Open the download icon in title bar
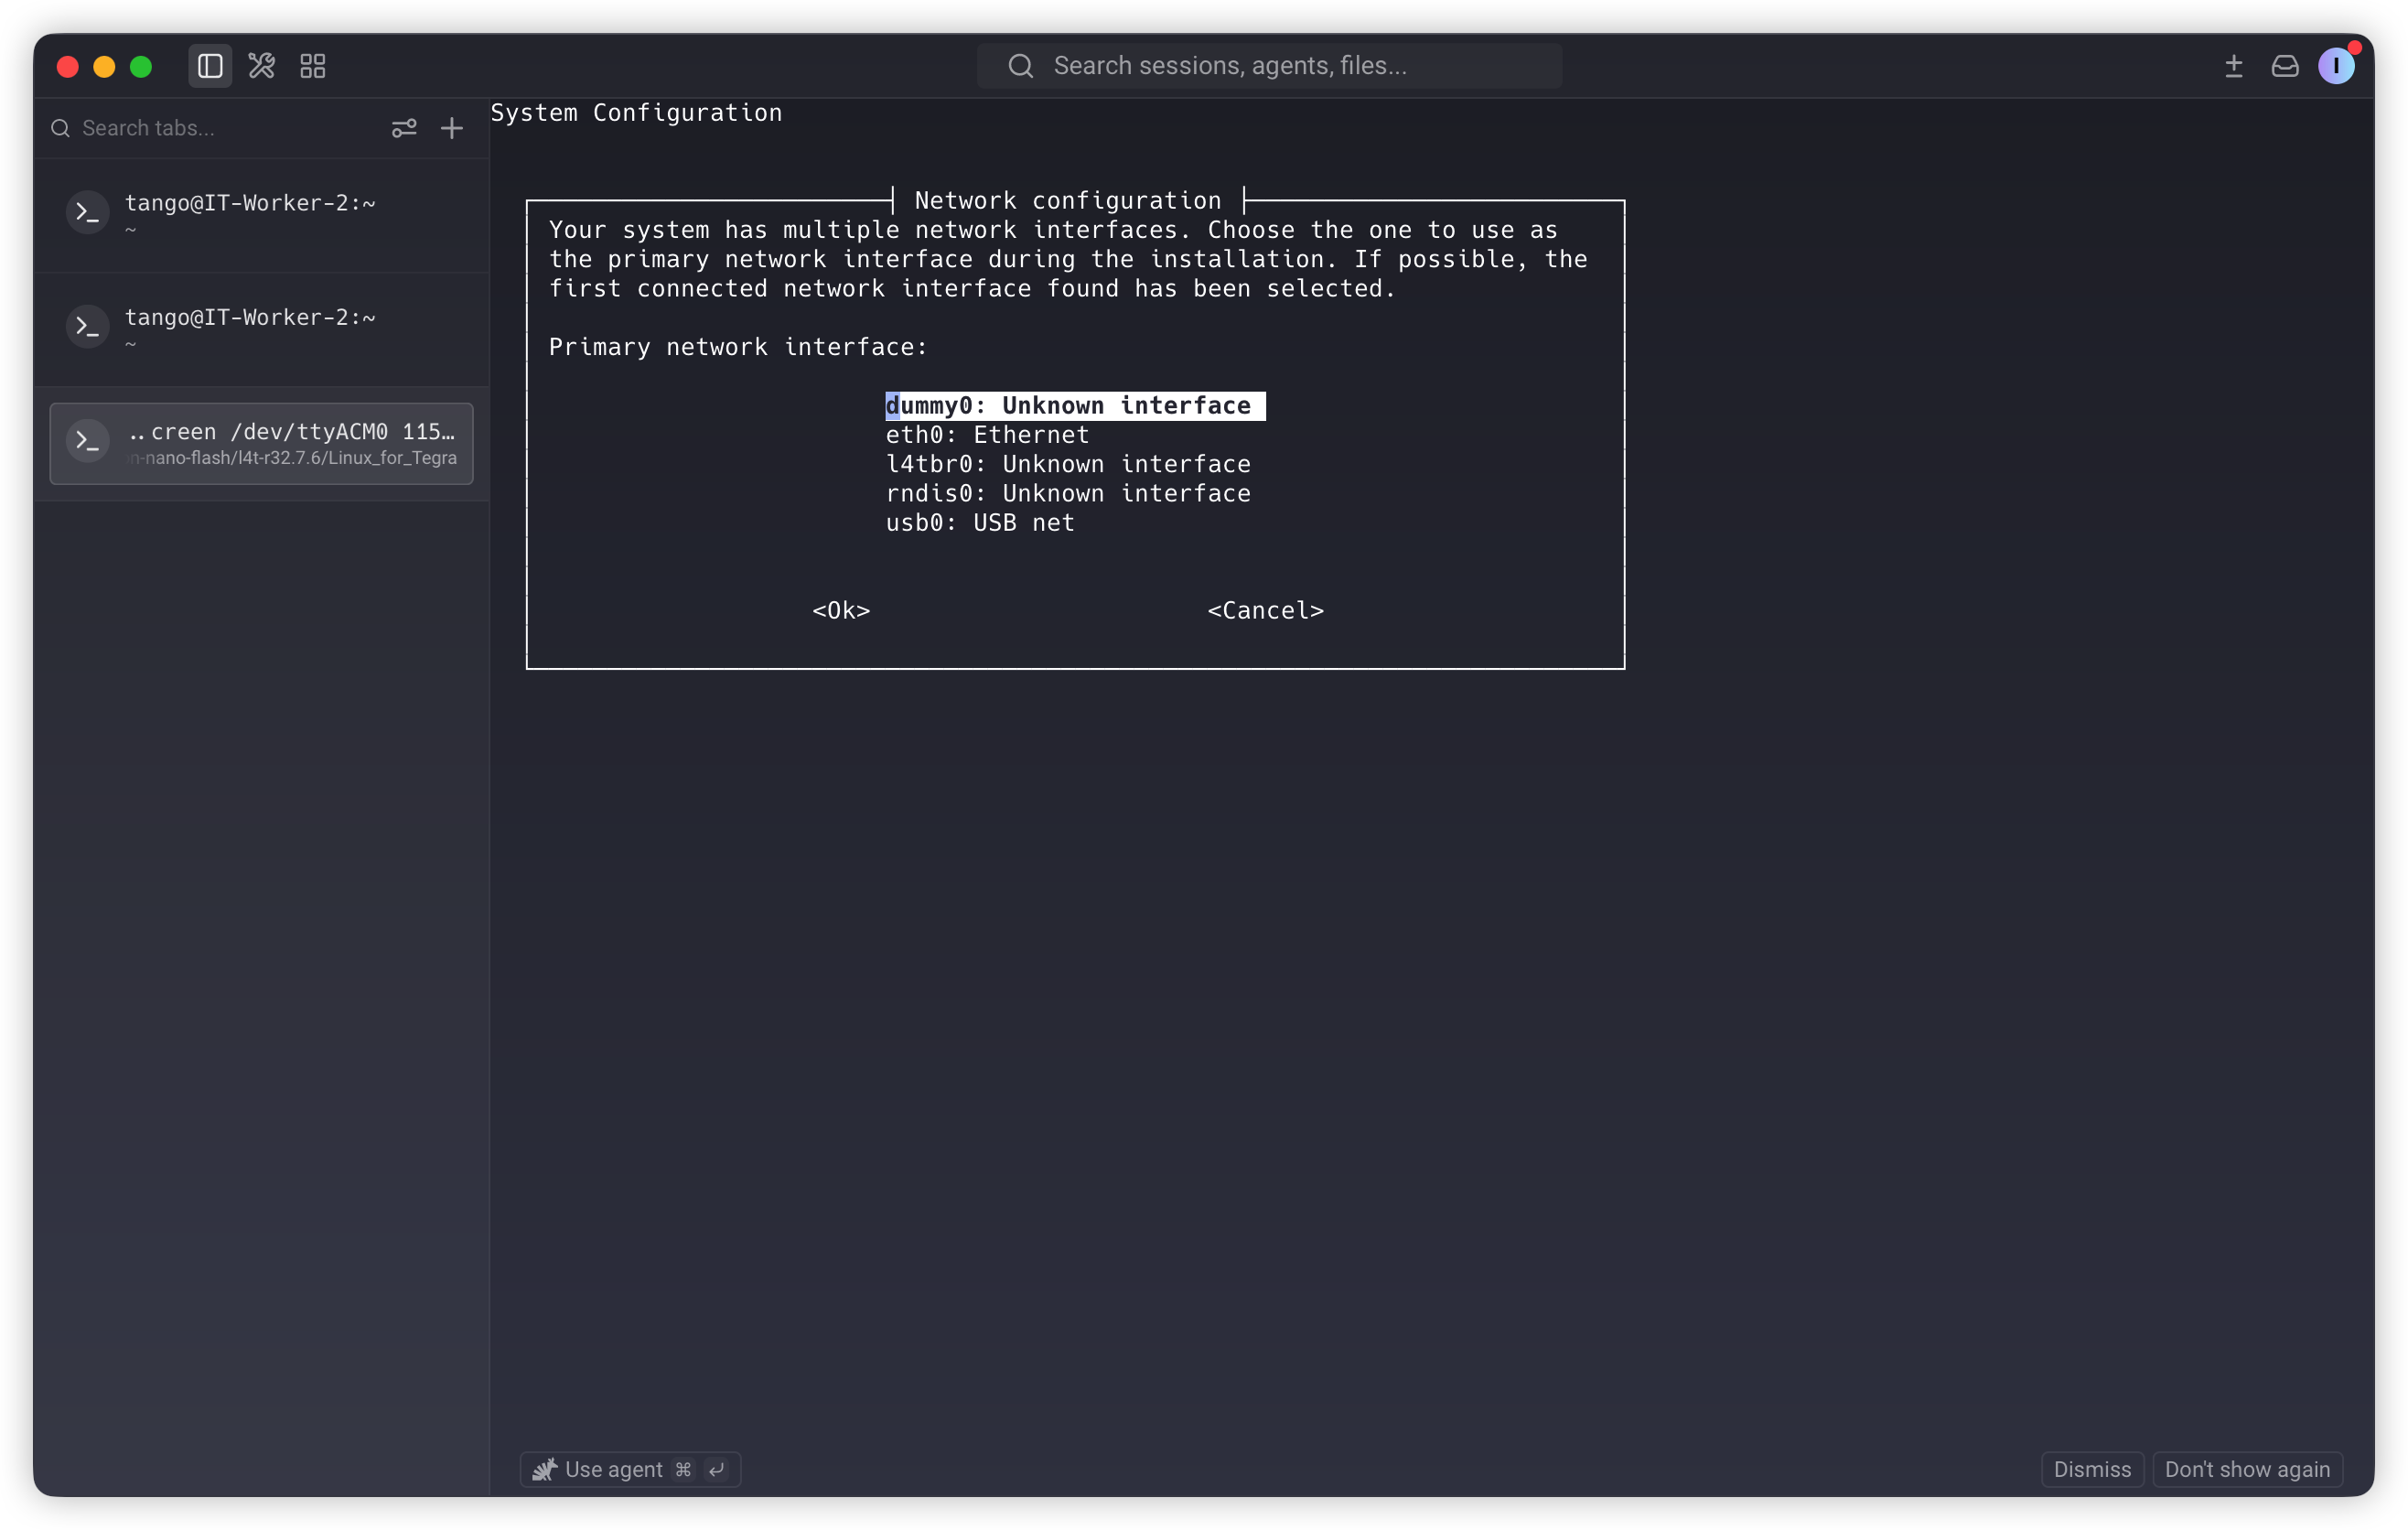This screenshot has height=1530, width=2408. click(2234, 66)
